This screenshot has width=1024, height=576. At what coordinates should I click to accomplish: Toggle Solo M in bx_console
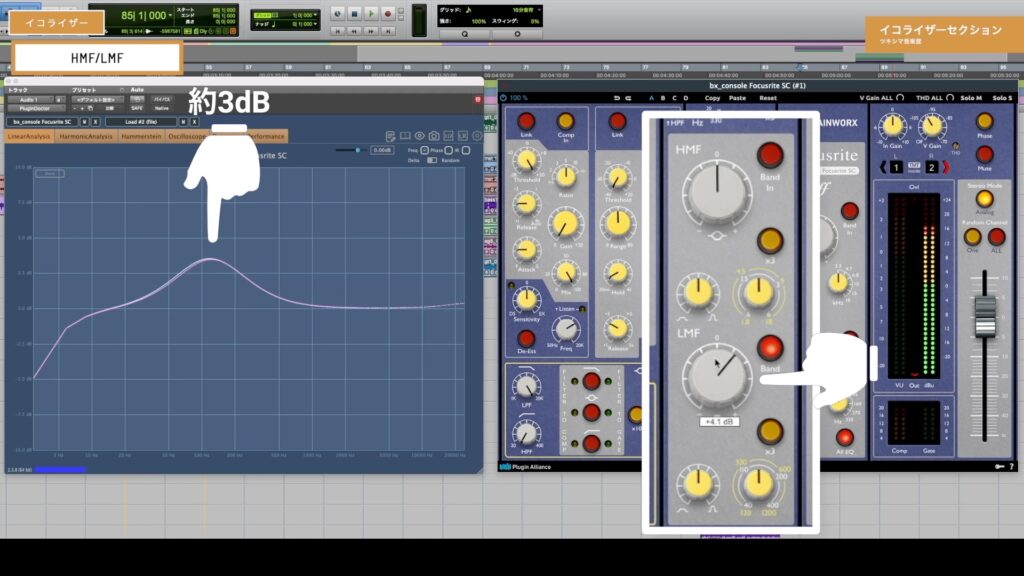coord(971,98)
